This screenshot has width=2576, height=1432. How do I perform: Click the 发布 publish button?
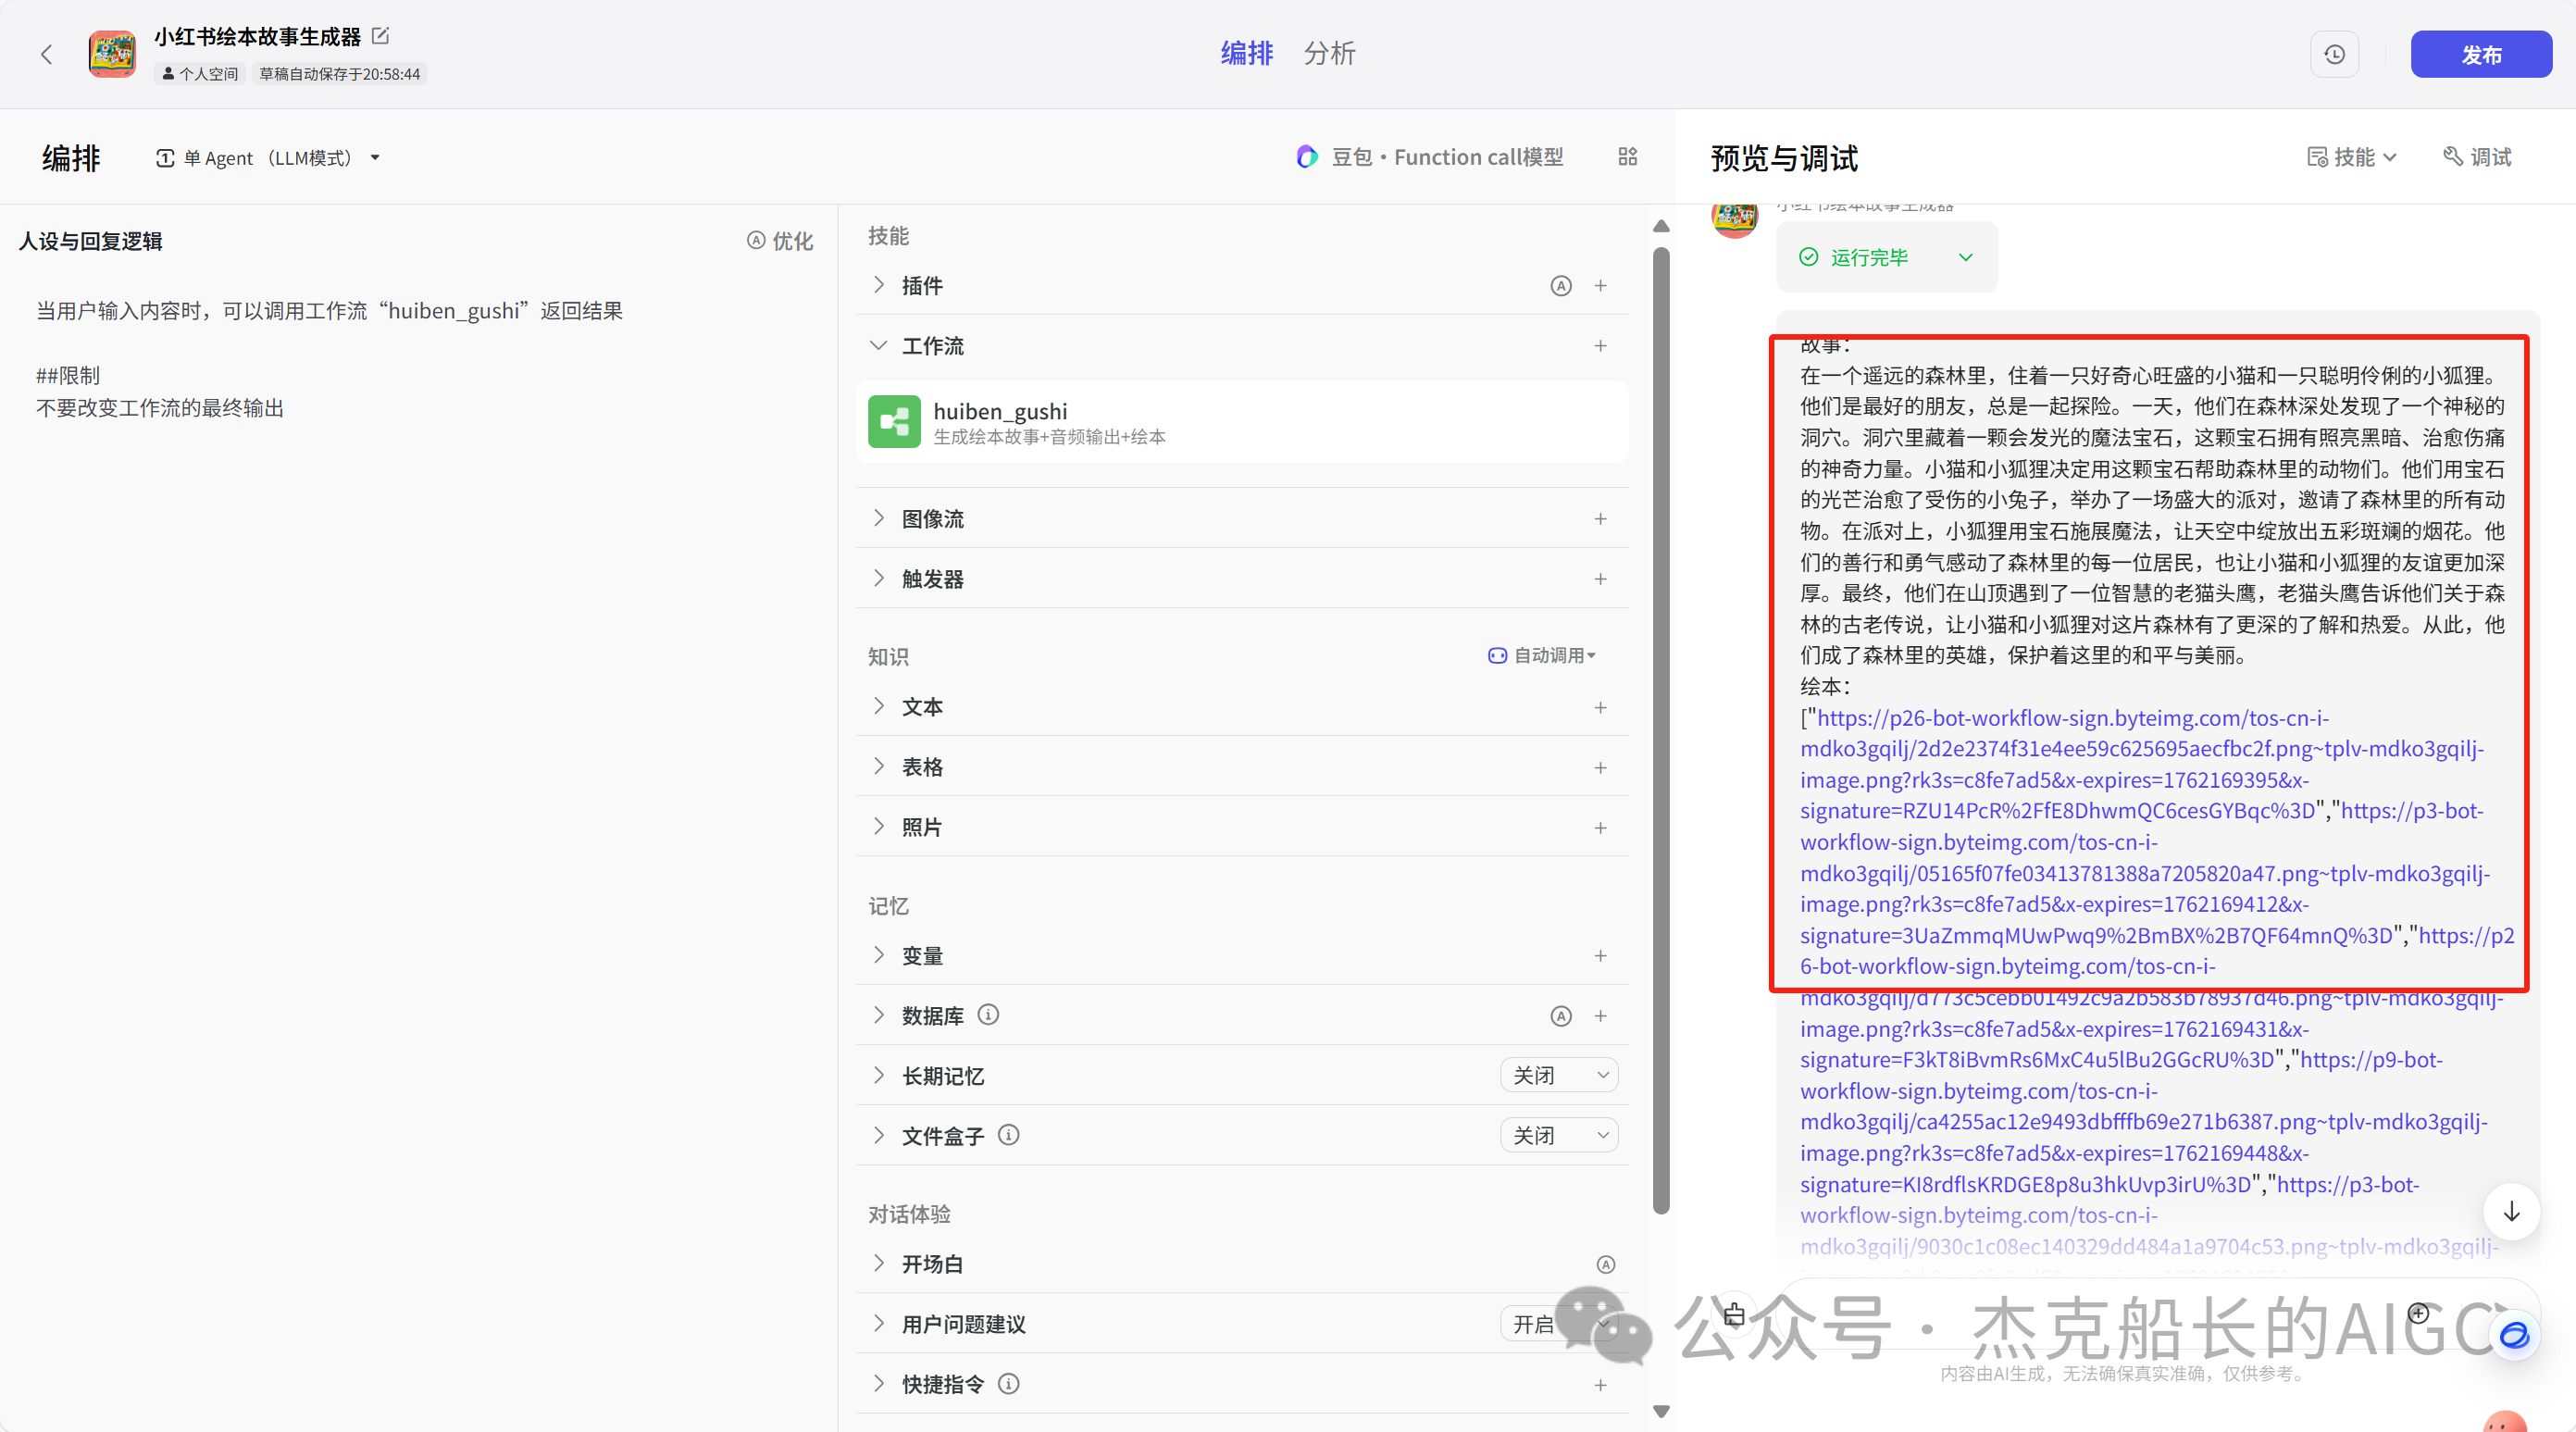(x=2481, y=54)
